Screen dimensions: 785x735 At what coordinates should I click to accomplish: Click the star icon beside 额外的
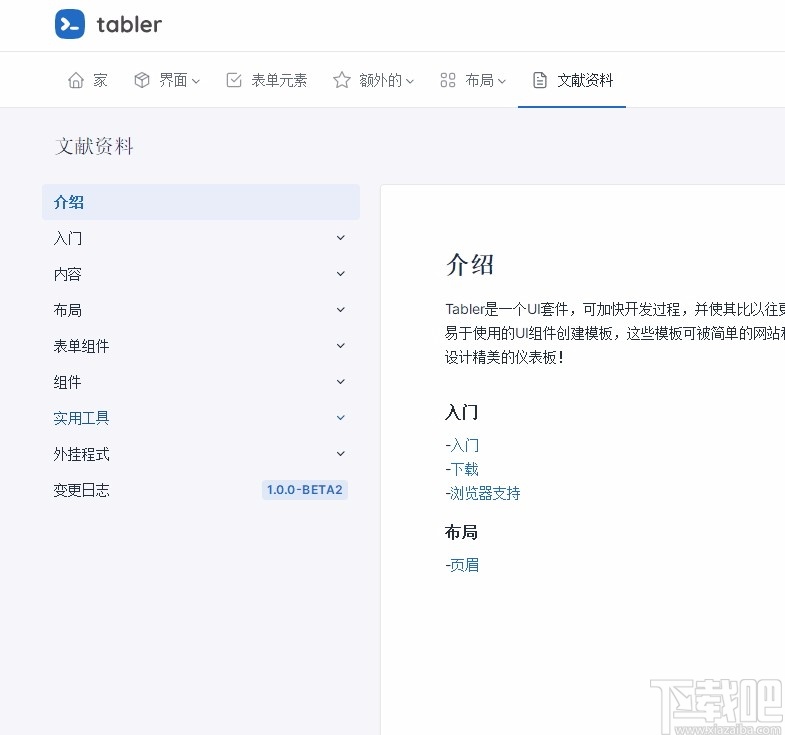tap(341, 80)
